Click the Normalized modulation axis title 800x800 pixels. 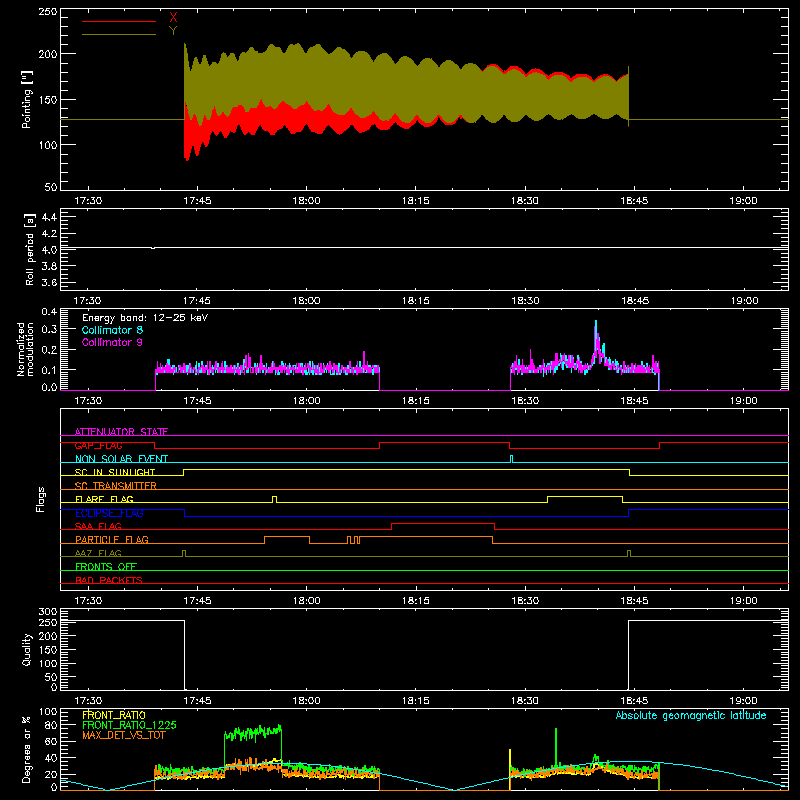25,349
